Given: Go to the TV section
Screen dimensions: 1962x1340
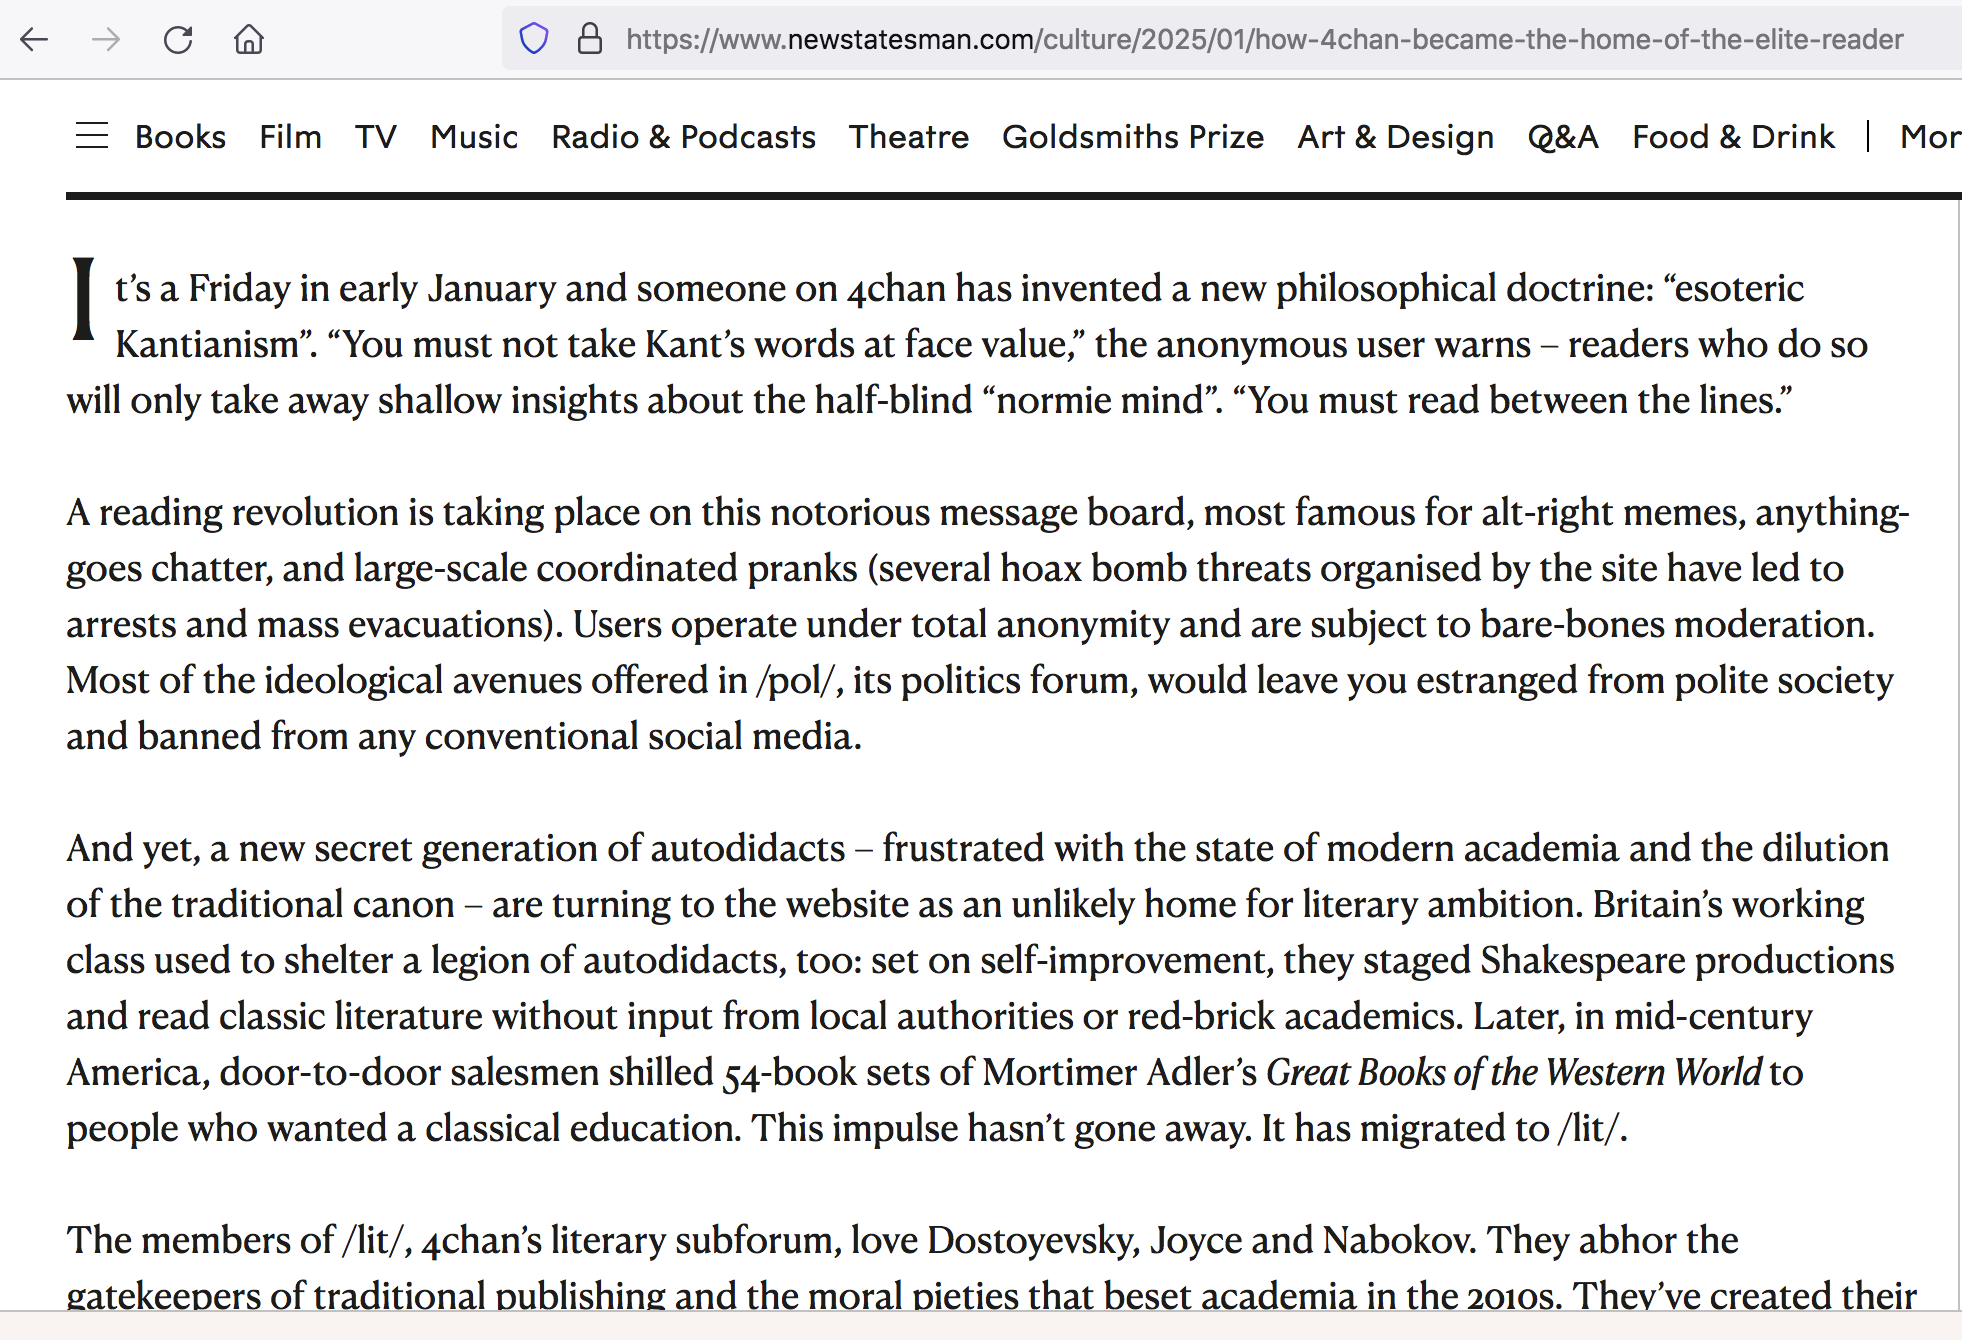Looking at the screenshot, I should point(376,137).
